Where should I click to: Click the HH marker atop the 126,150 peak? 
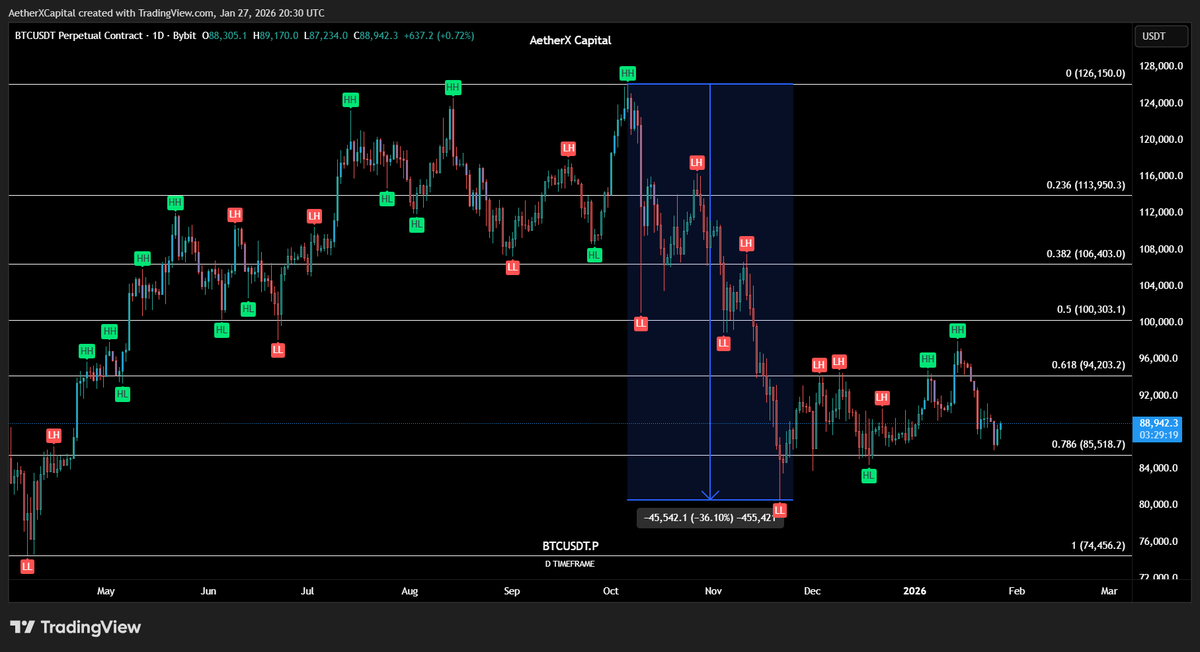pyautogui.click(x=627, y=73)
